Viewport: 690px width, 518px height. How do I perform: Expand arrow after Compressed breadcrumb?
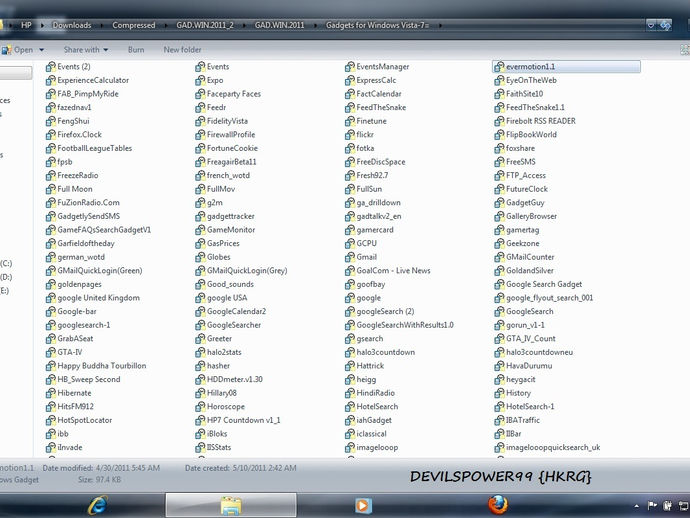click(166, 25)
